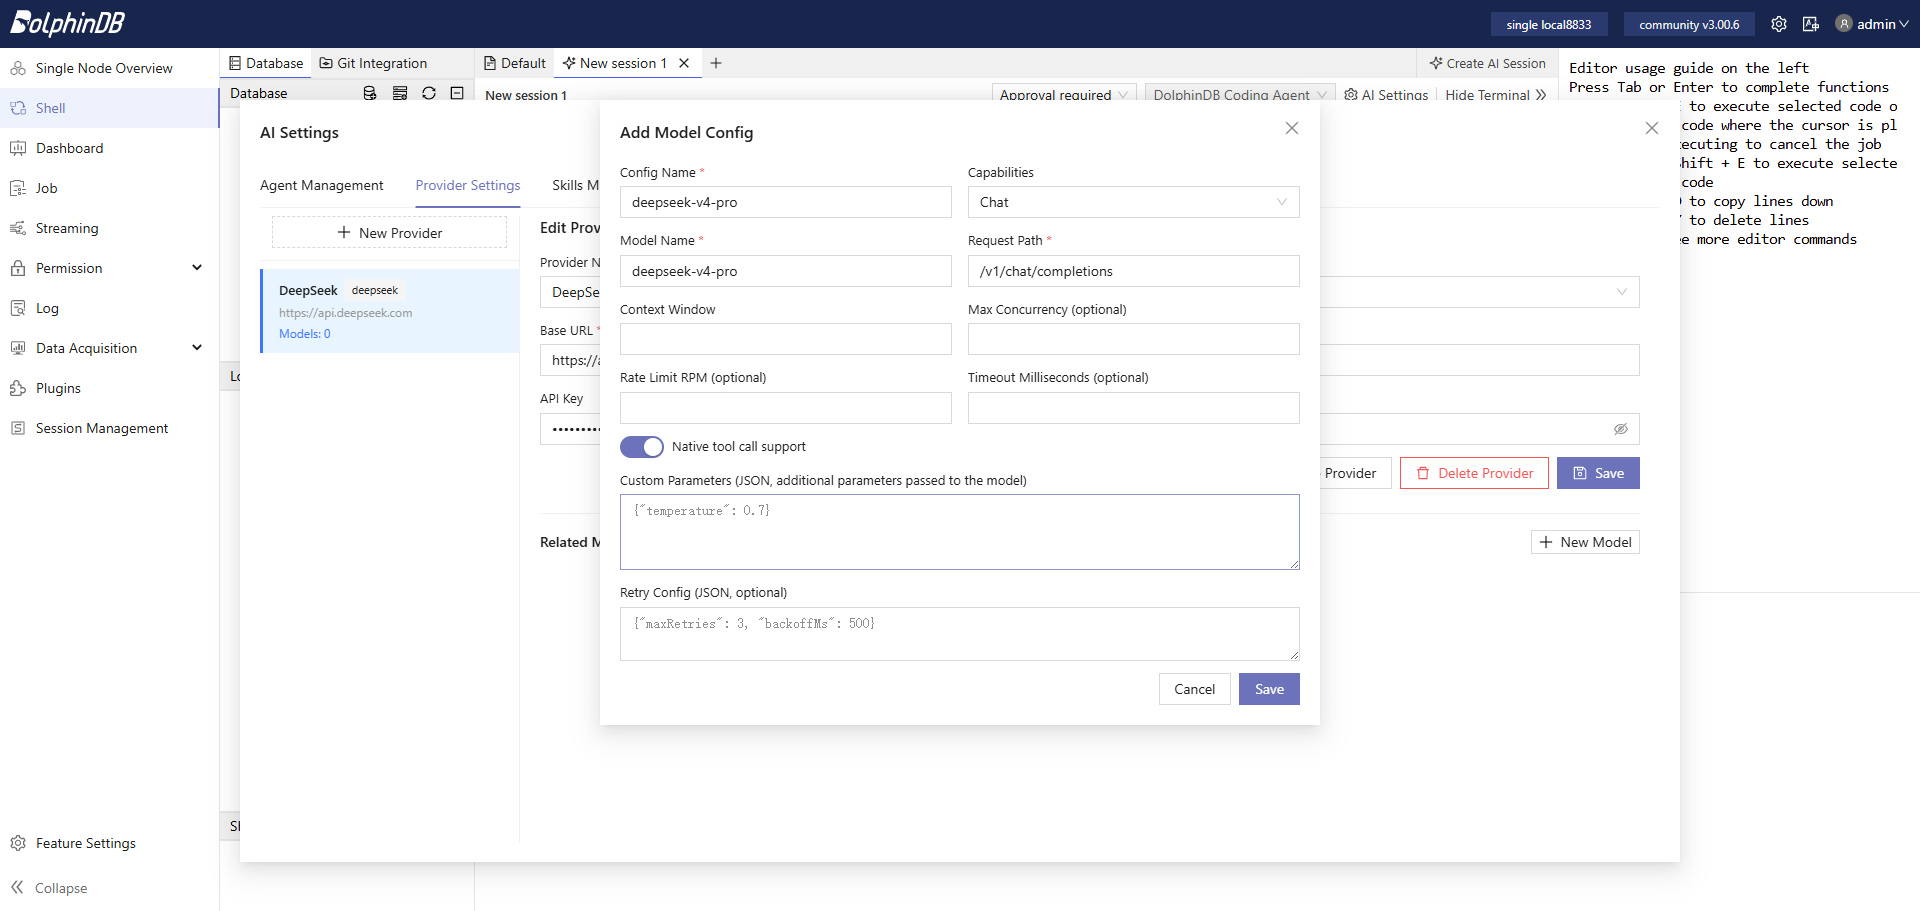Collapse all nodes in Database panel
The height and width of the screenshot is (911, 1920).
tap(457, 93)
